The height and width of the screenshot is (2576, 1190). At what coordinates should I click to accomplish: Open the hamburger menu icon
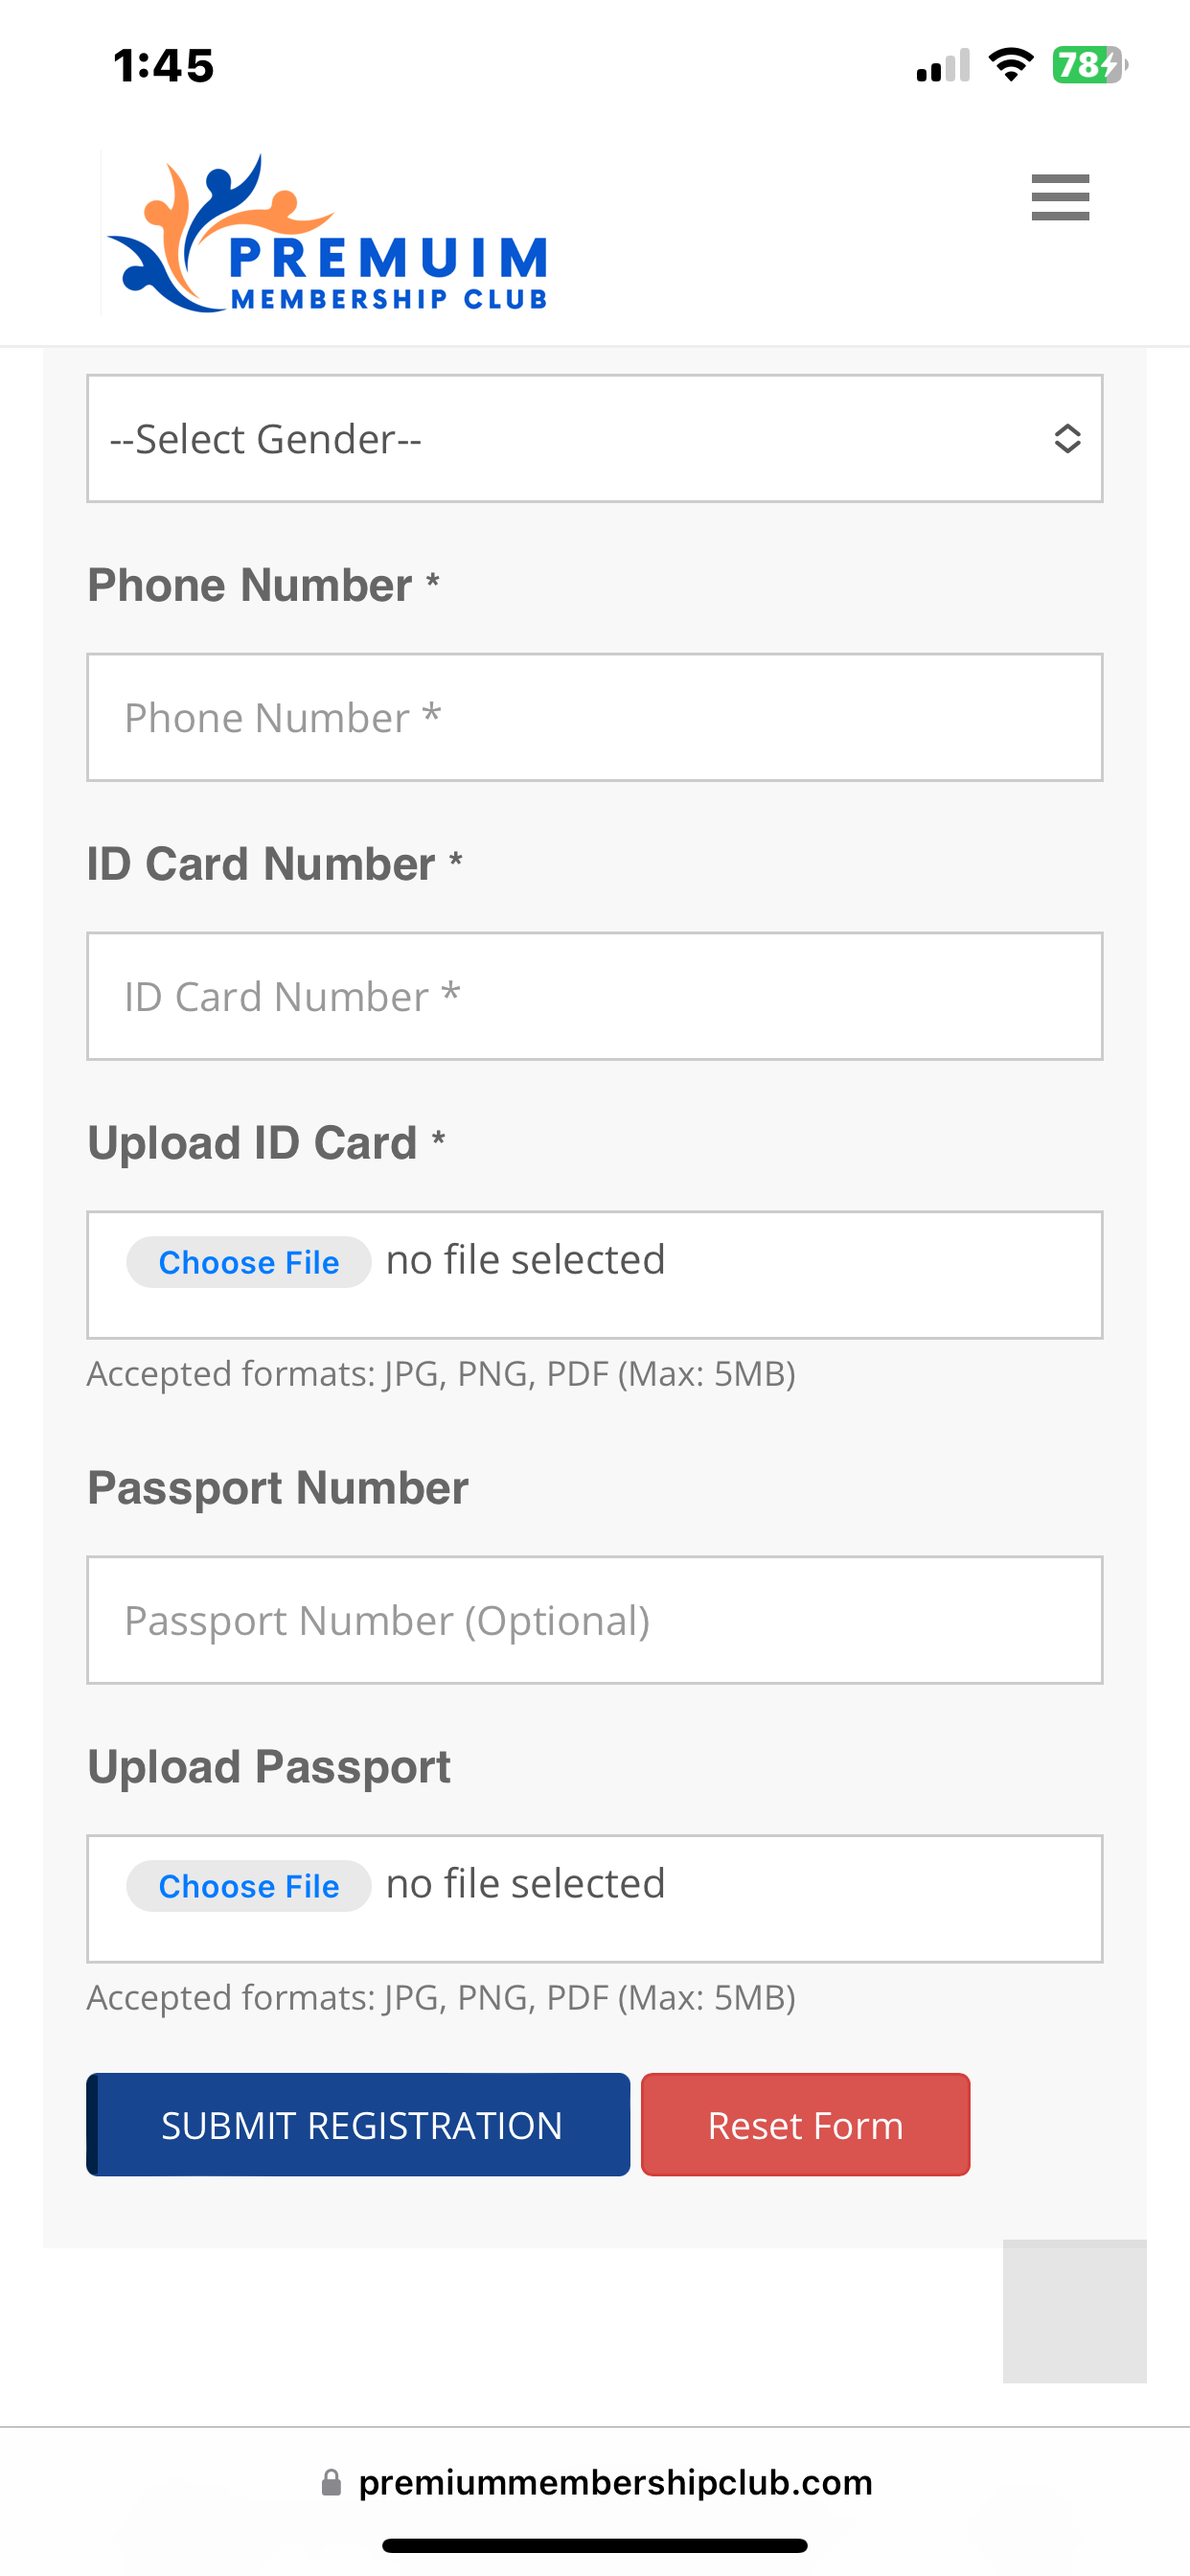(x=1060, y=197)
